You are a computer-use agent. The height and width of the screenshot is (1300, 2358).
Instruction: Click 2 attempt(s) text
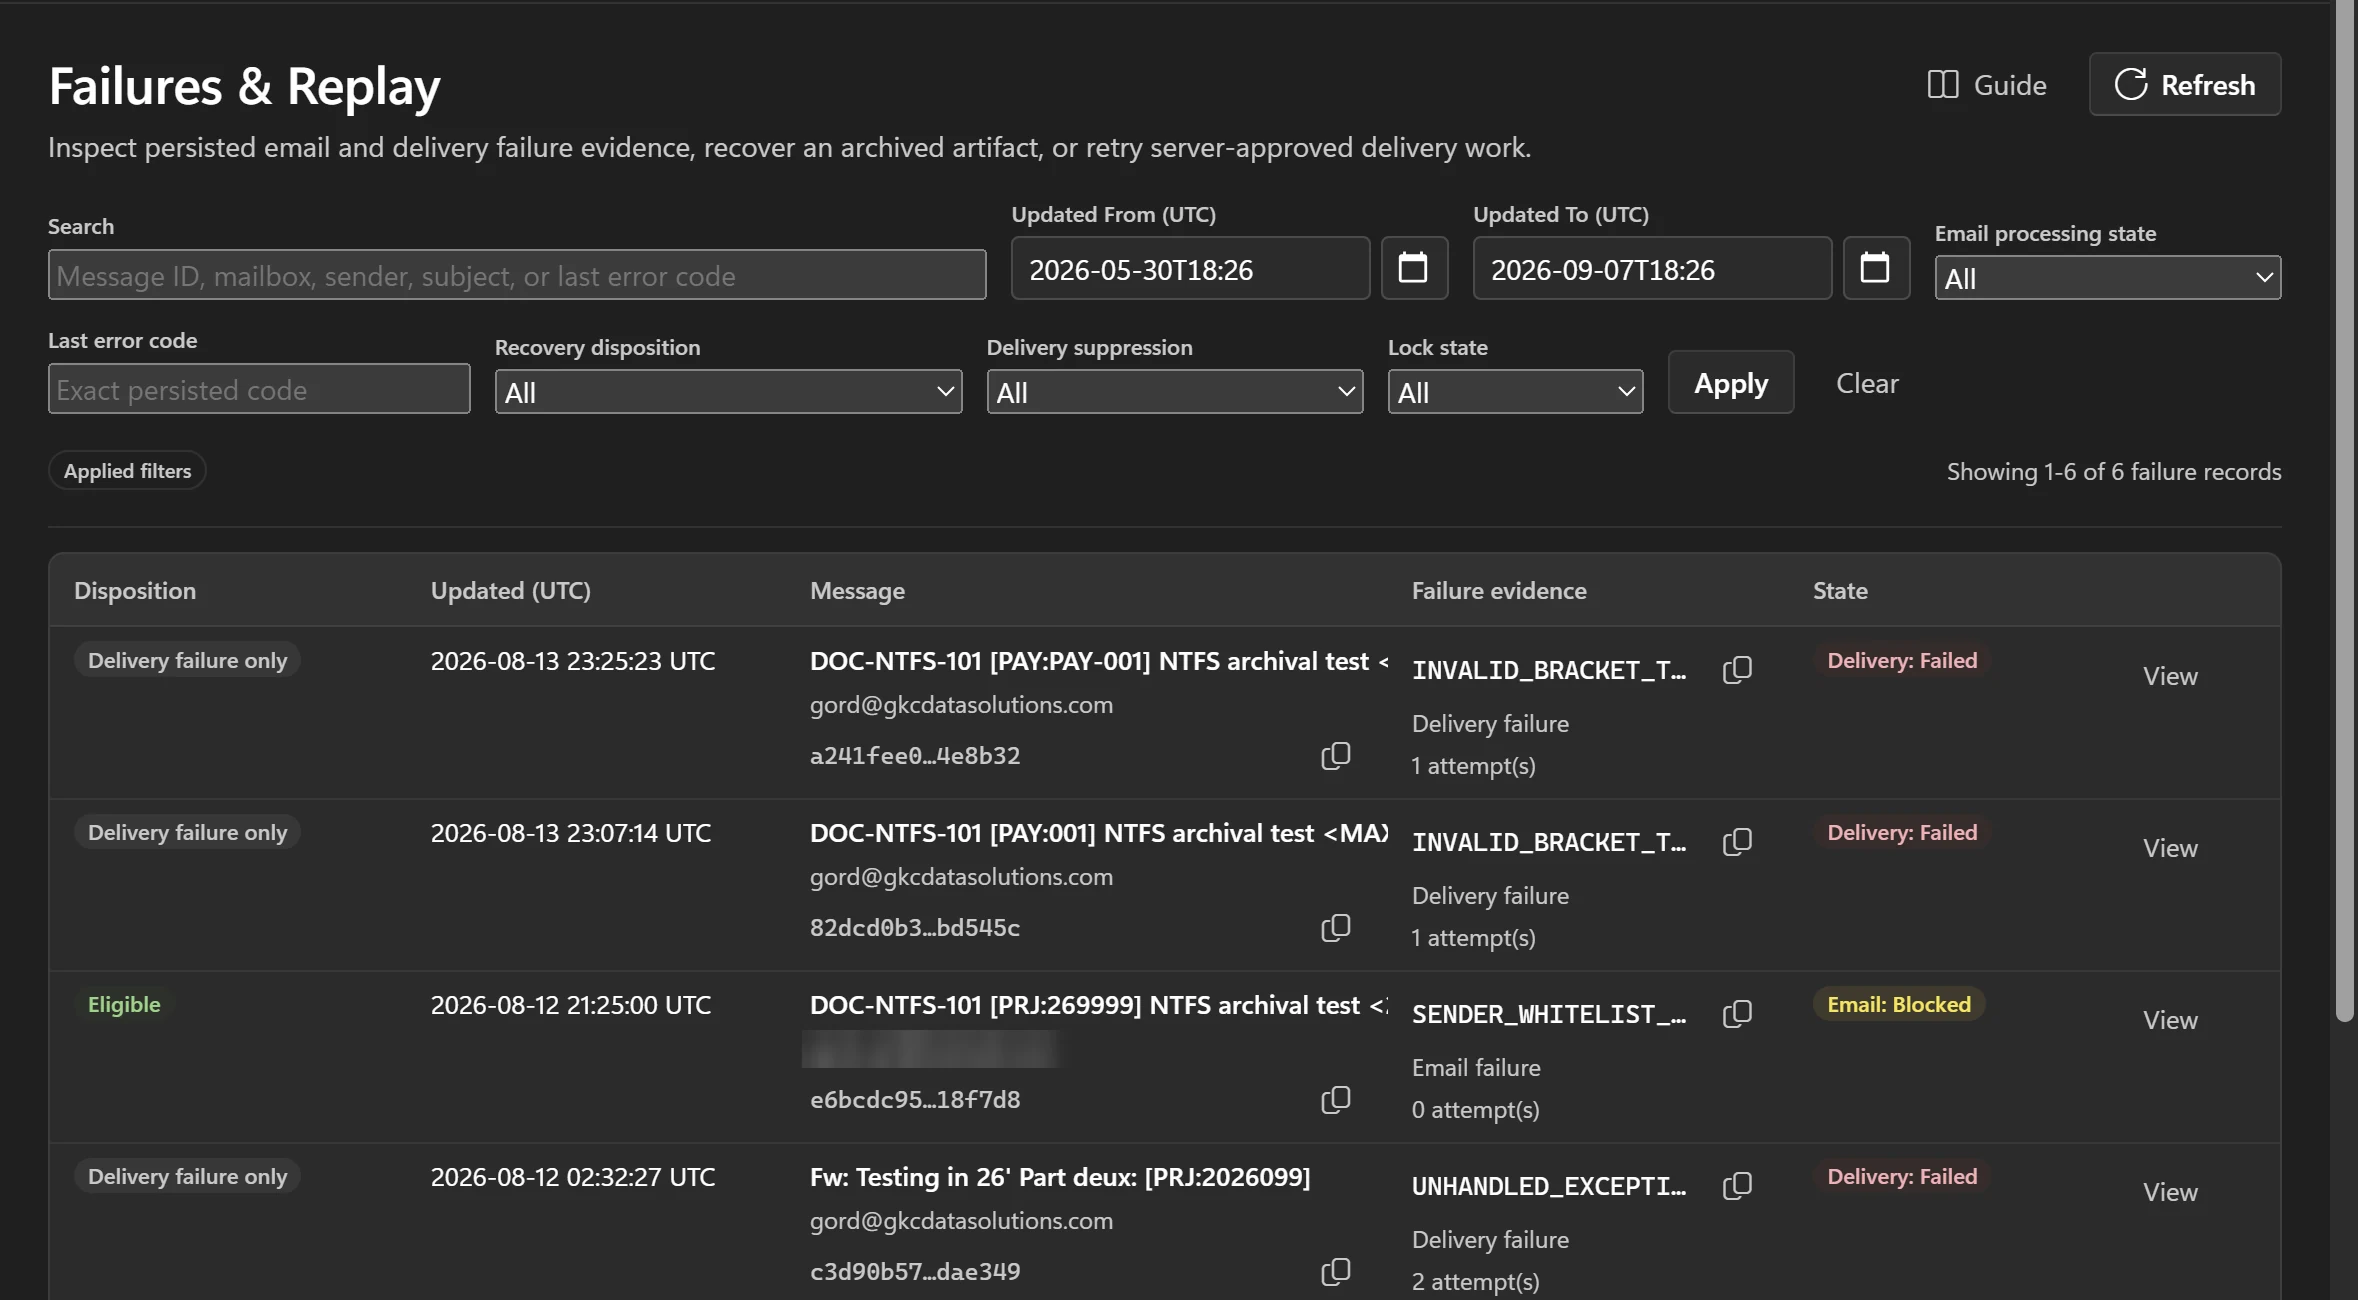(x=1475, y=1282)
